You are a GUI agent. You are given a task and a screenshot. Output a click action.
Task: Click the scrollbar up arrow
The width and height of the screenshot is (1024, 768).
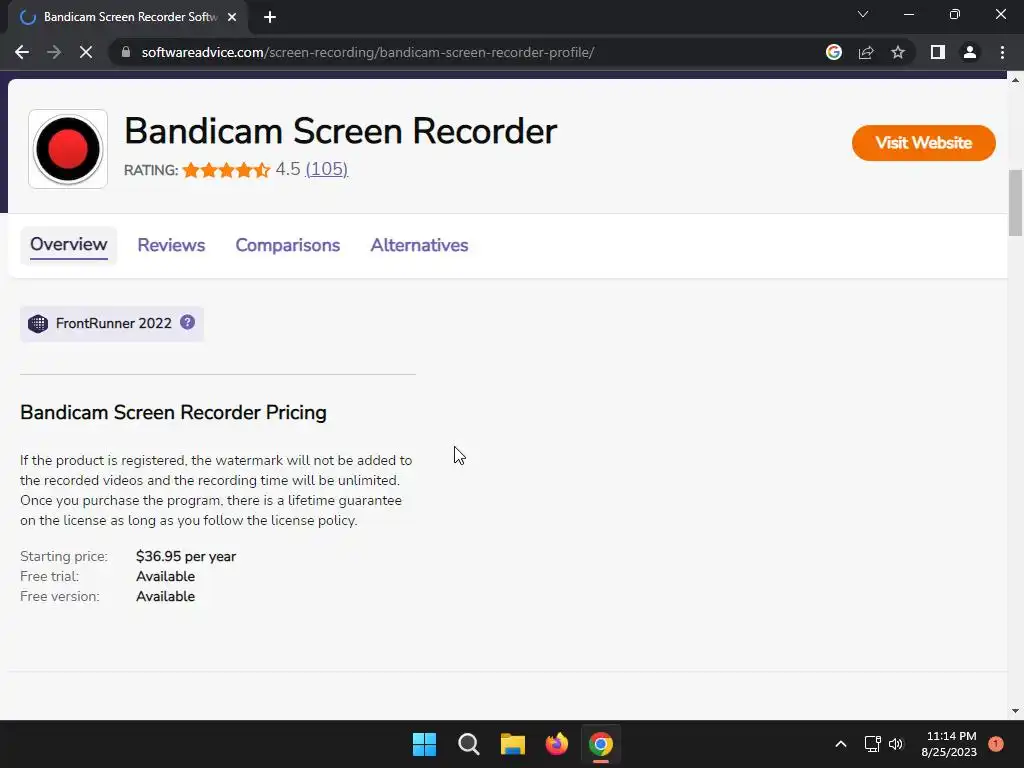pos(1015,80)
